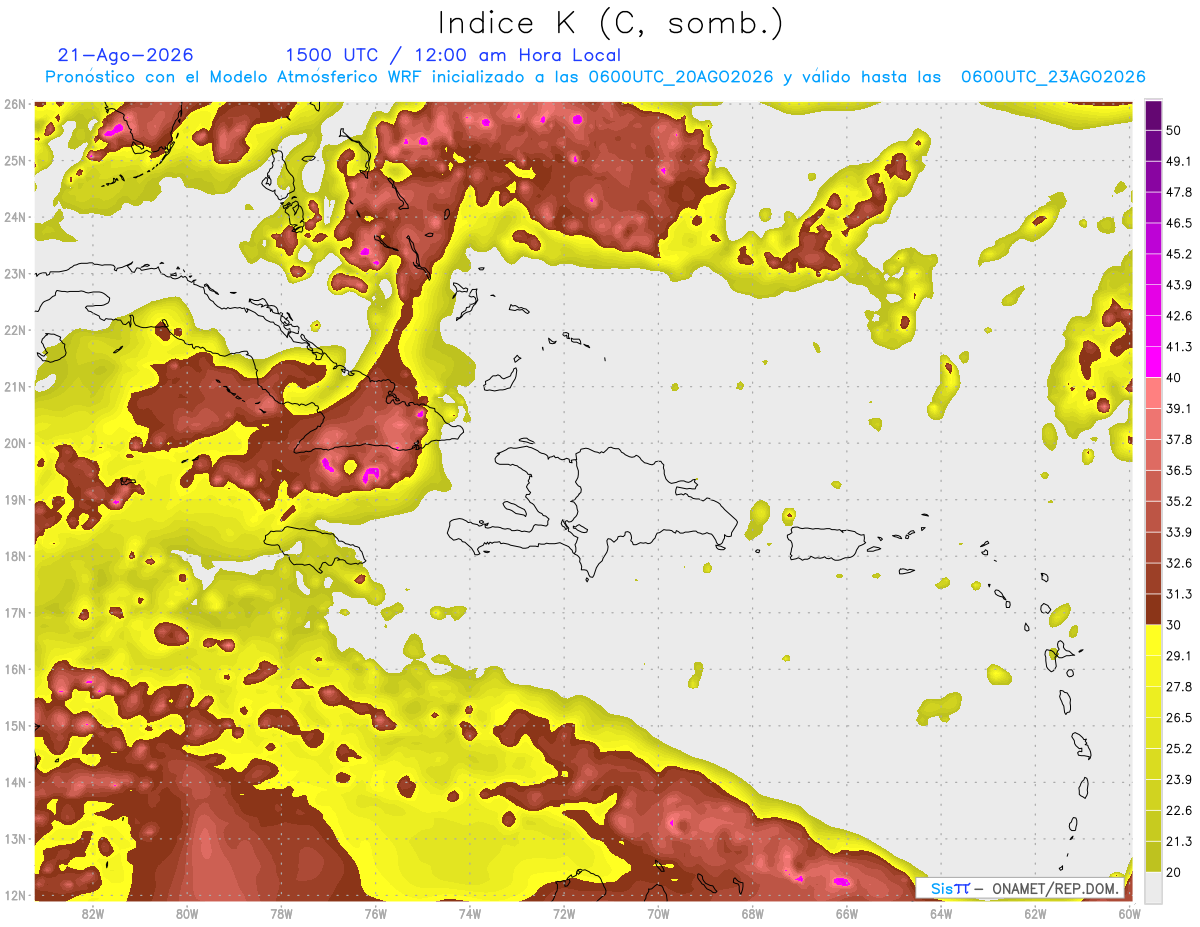
Task: Click the "49.1" color bar value
Action: coord(1180,161)
